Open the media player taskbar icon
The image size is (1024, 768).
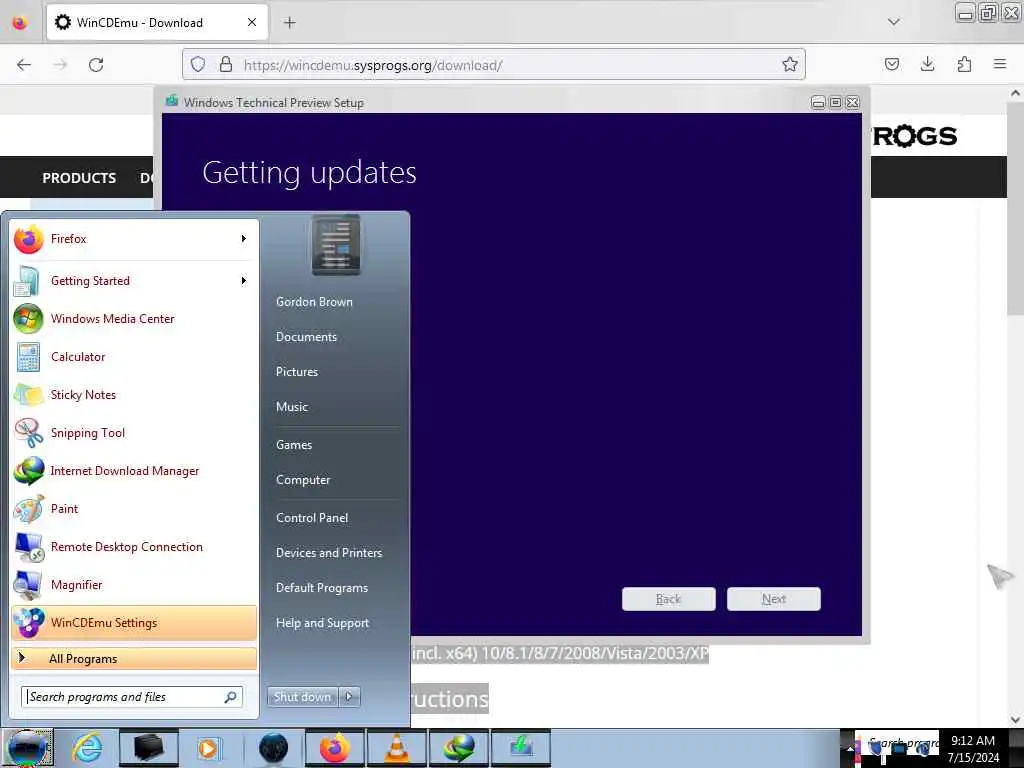[208, 748]
